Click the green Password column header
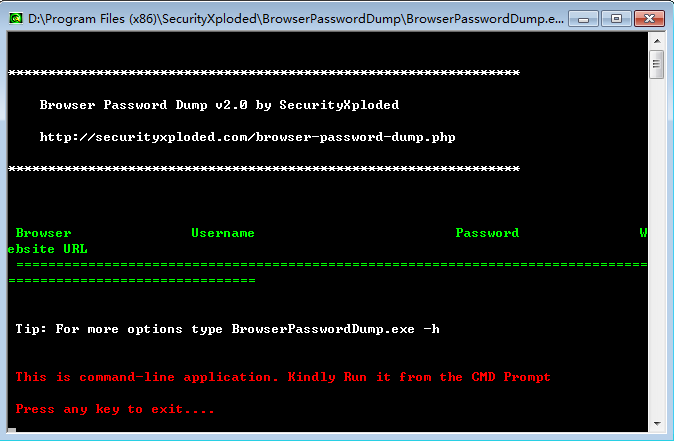Viewport: 674px width, 441px height. click(x=487, y=233)
